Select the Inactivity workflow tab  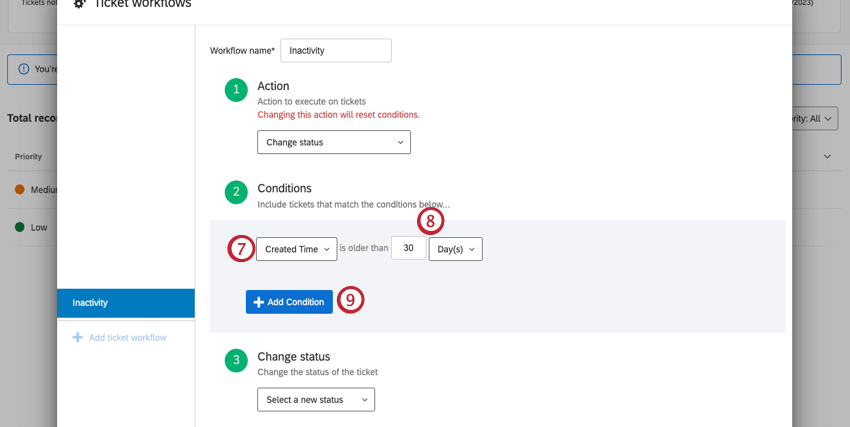click(x=126, y=302)
